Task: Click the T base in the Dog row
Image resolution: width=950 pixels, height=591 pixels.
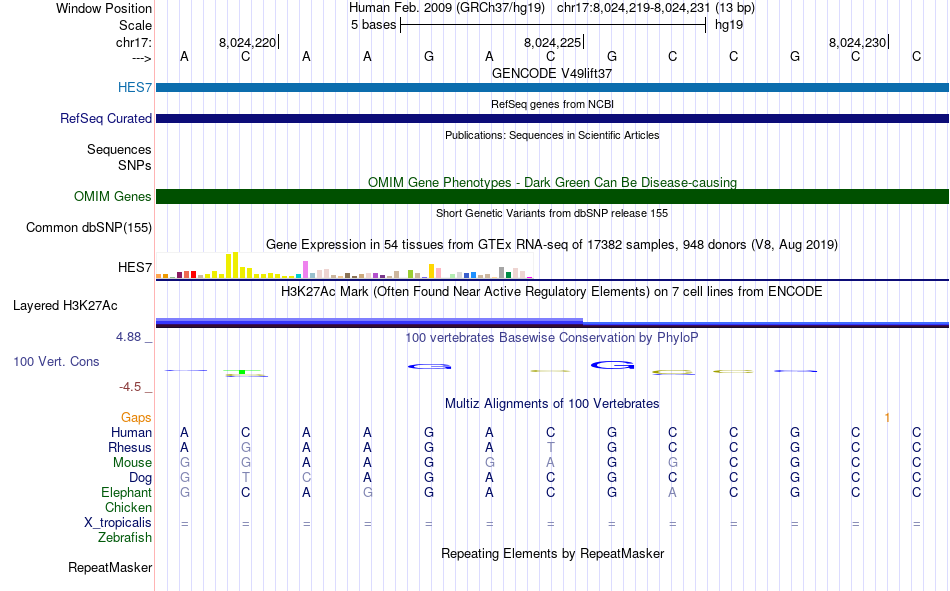Action: click(x=245, y=478)
